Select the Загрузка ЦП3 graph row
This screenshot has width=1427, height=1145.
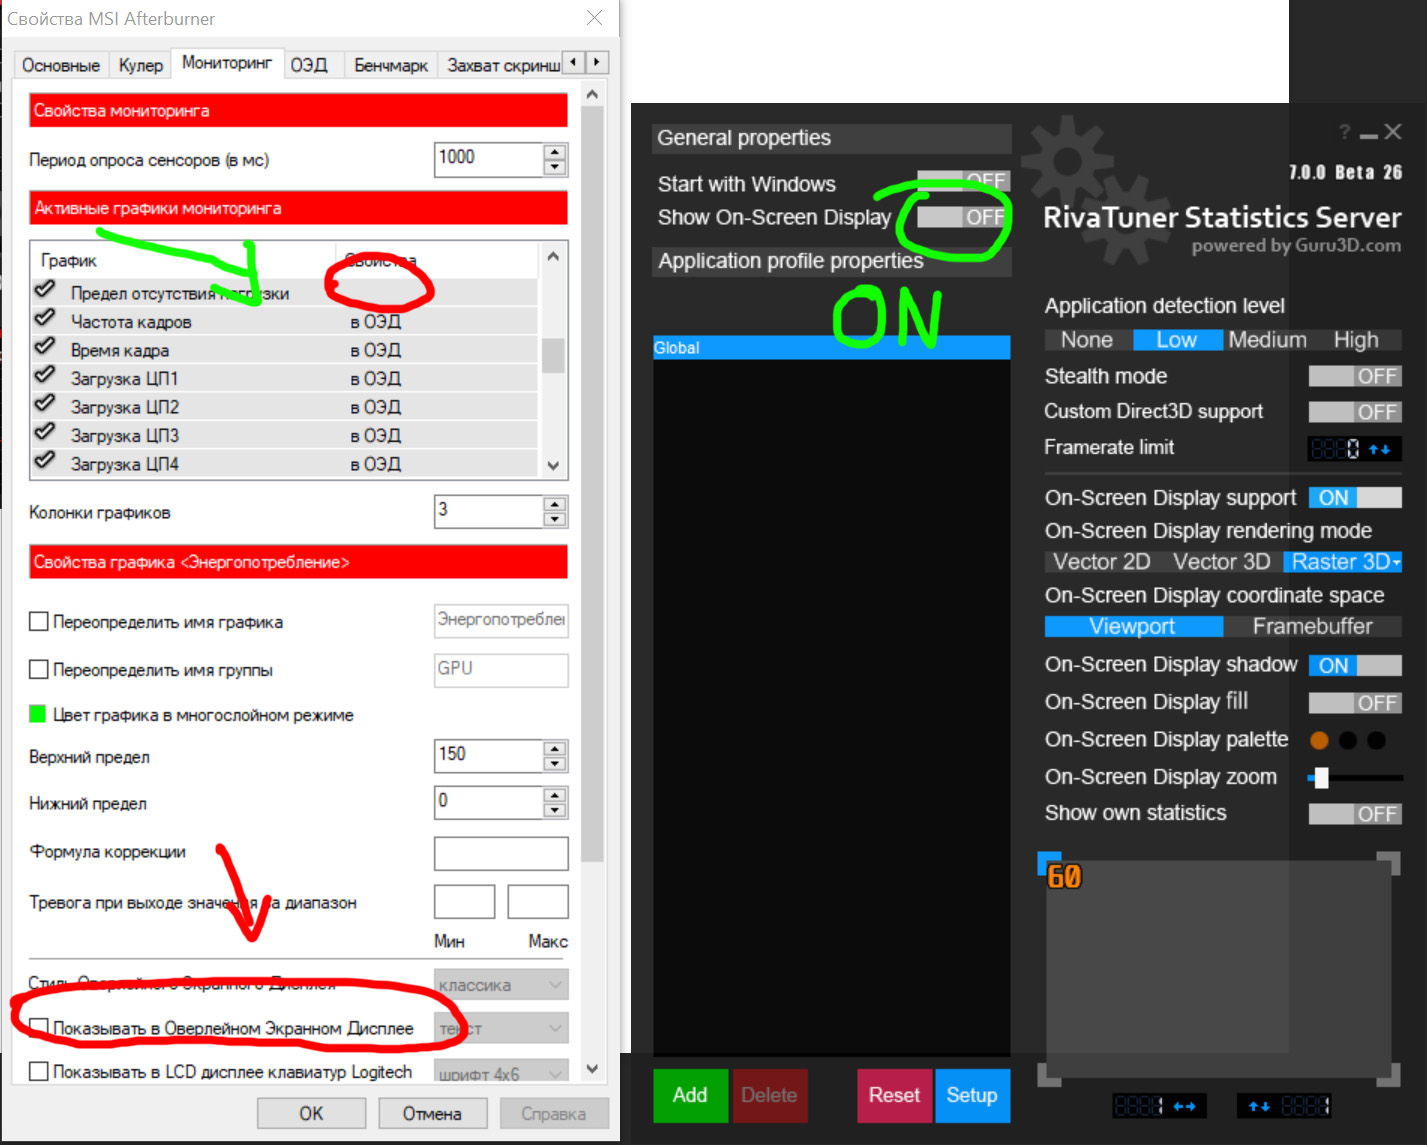[285, 435]
